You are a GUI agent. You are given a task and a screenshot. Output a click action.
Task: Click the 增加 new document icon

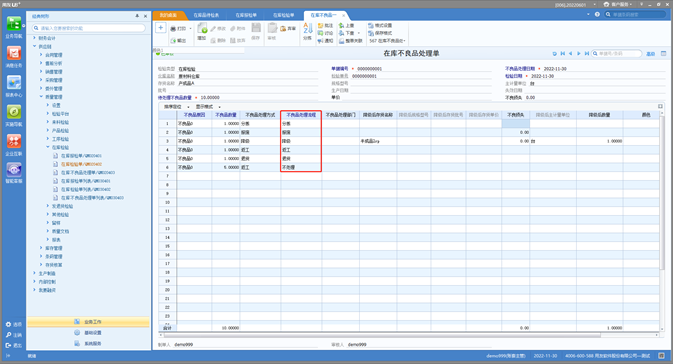(x=202, y=29)
